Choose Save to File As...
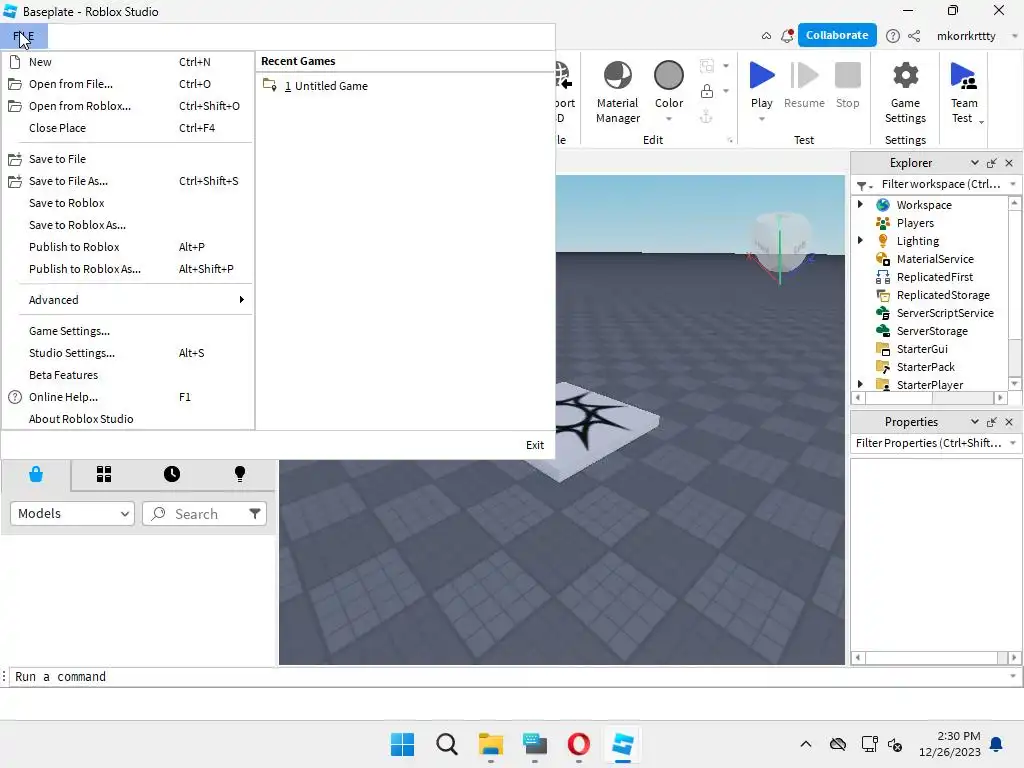 [128, 181]
